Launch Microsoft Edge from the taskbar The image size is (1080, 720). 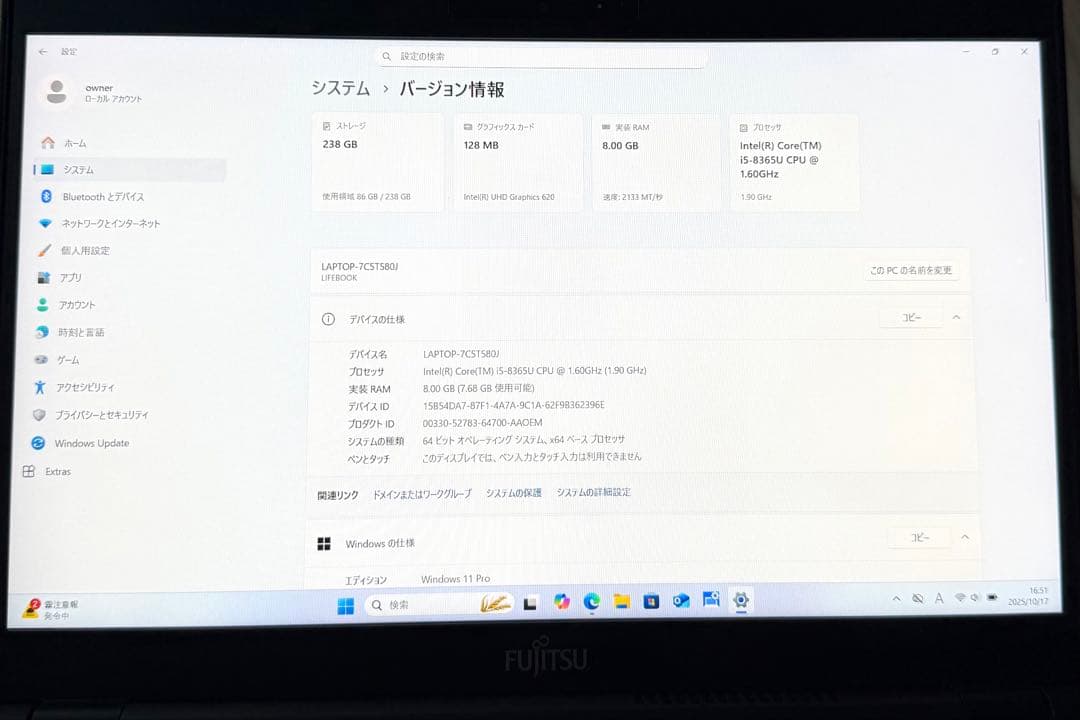coord(591,601)
